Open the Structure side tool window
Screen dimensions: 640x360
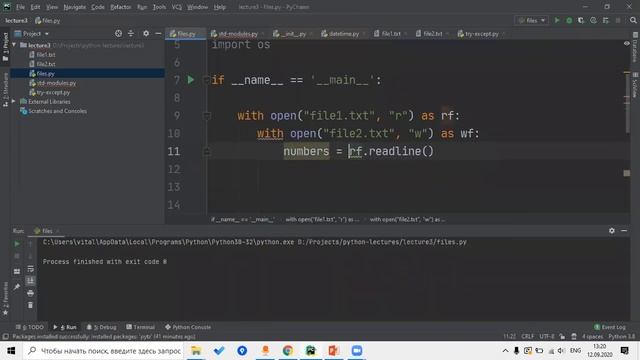pos(5,89)
